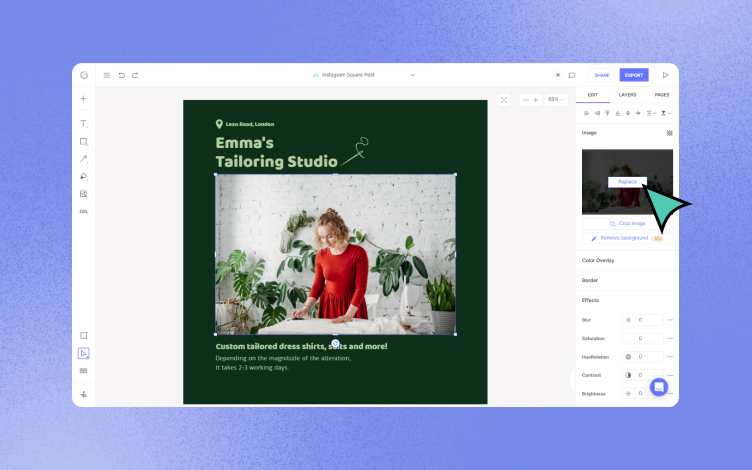Click the play preview icon
Viewport: 752px width, 470px height.
(665, 75)
